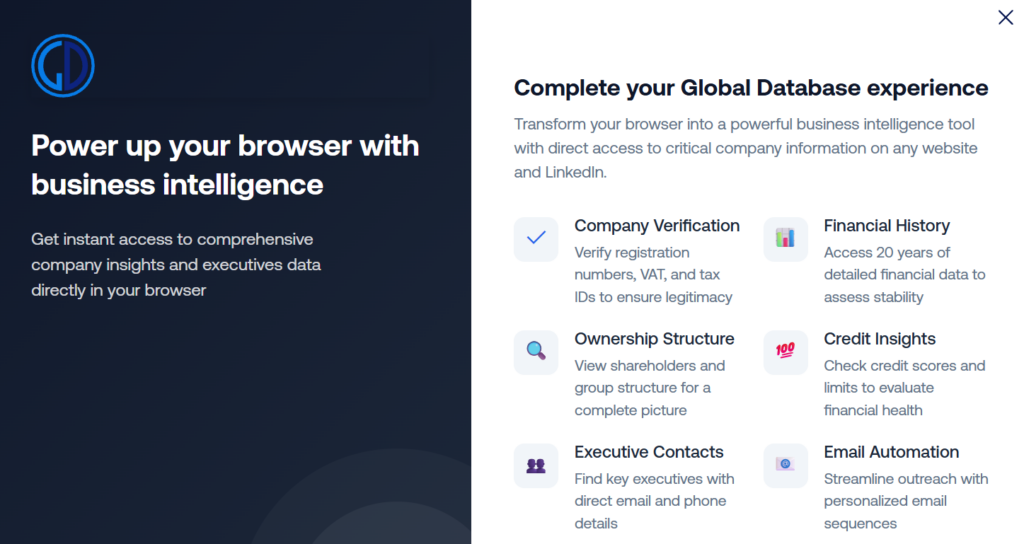Select the Email Automation heading
The width and height of the screenshot is (1024, 544).
pos(891,452)
